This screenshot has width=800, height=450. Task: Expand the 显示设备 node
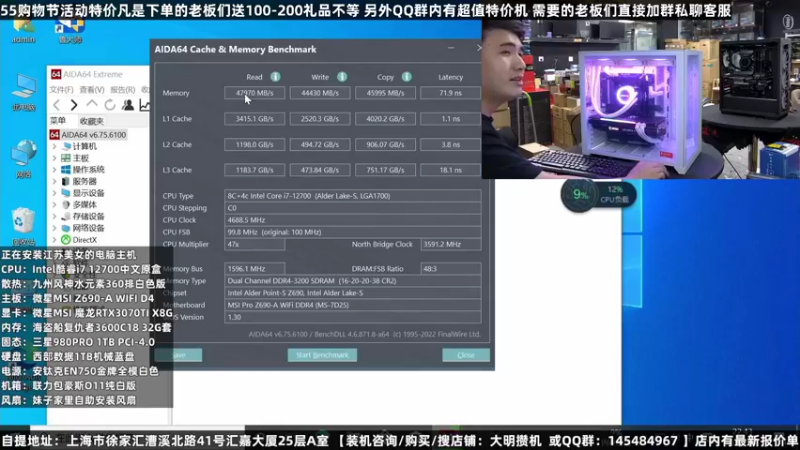click(x=55, y=193)
